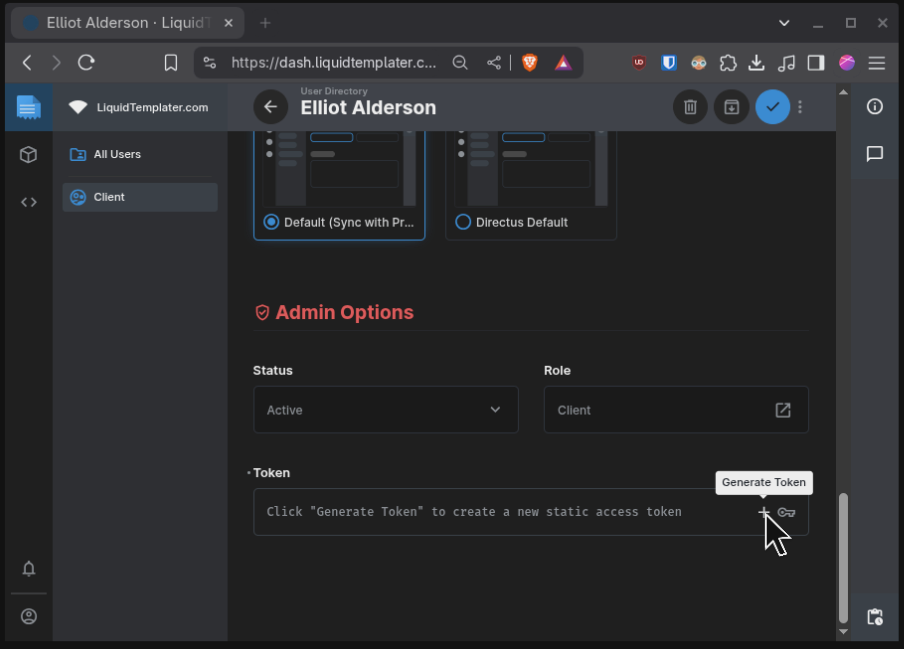The image size is (904, 649).
Task: Open the Extensions puzzle icon
Action: click(x=728, y=62)
